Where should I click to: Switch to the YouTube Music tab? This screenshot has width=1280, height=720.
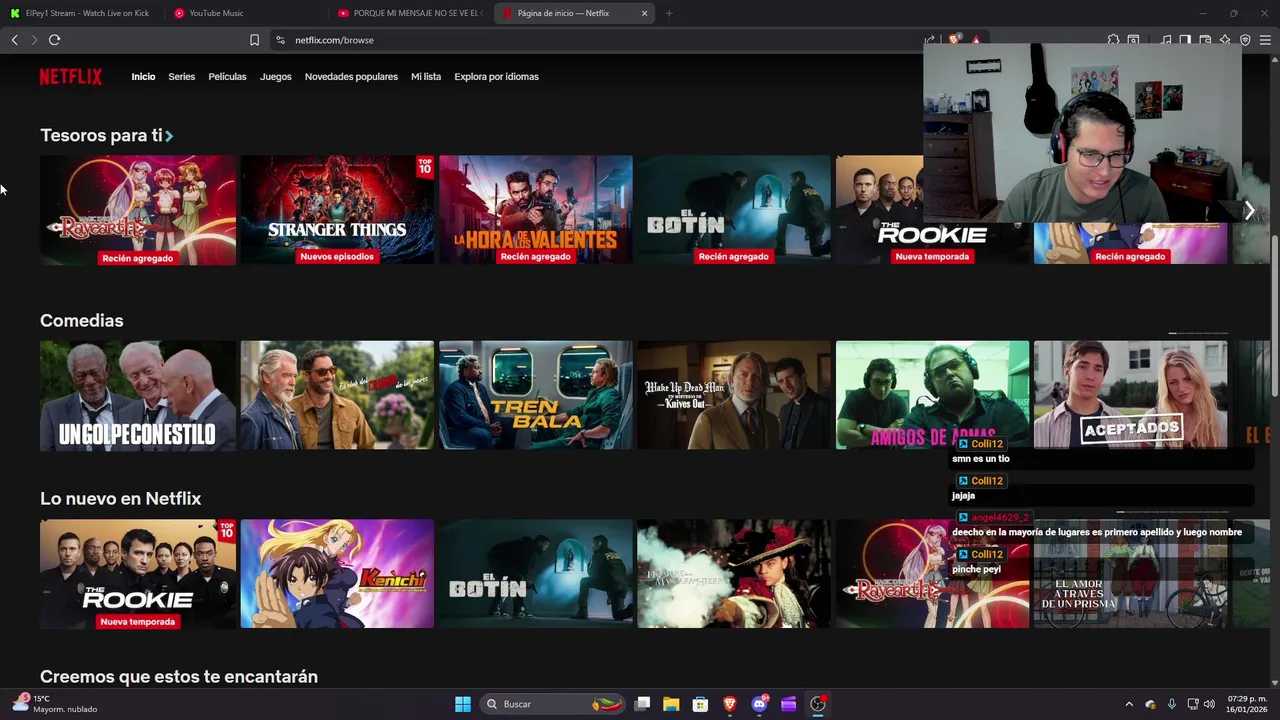(x=245, y=13)
